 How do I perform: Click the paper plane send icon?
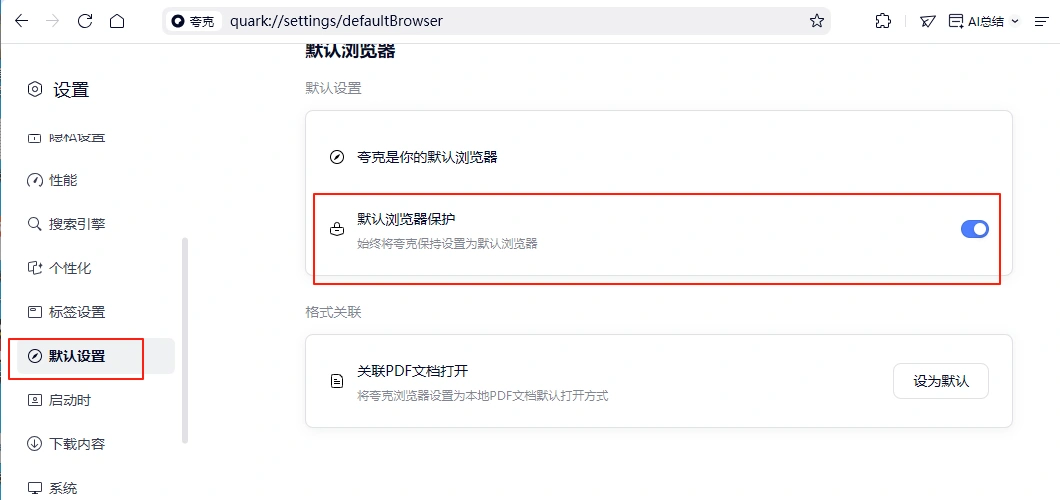[928, 21]
